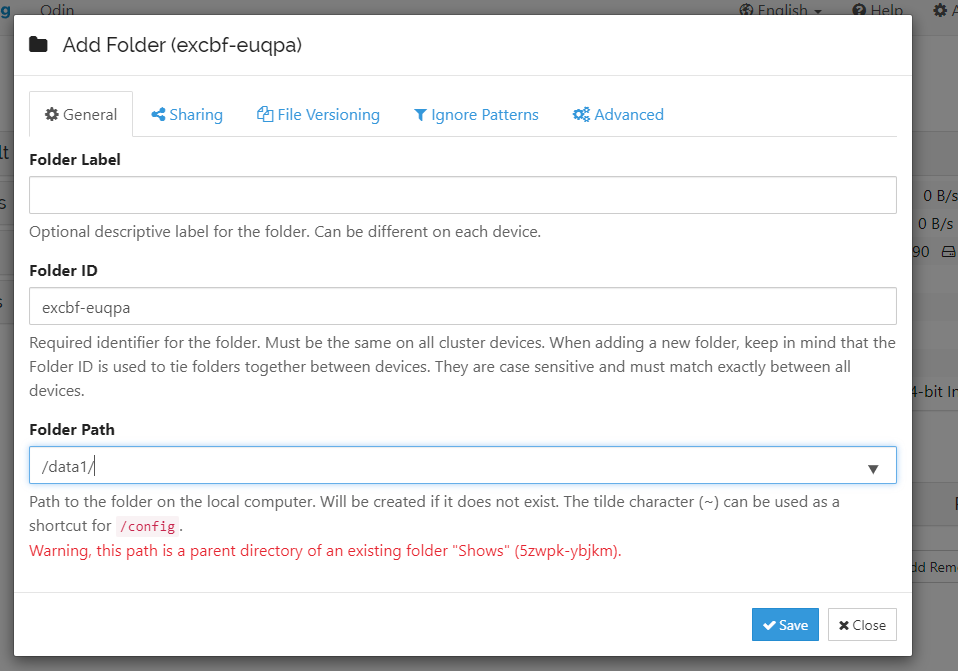Click the gear icon on General tab

tap(52, 114)
